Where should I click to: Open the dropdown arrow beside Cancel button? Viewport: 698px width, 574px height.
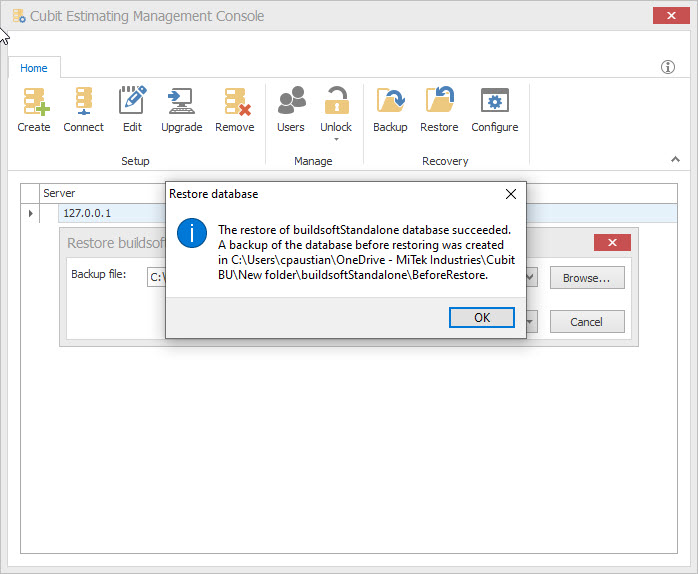click(530, 322)
